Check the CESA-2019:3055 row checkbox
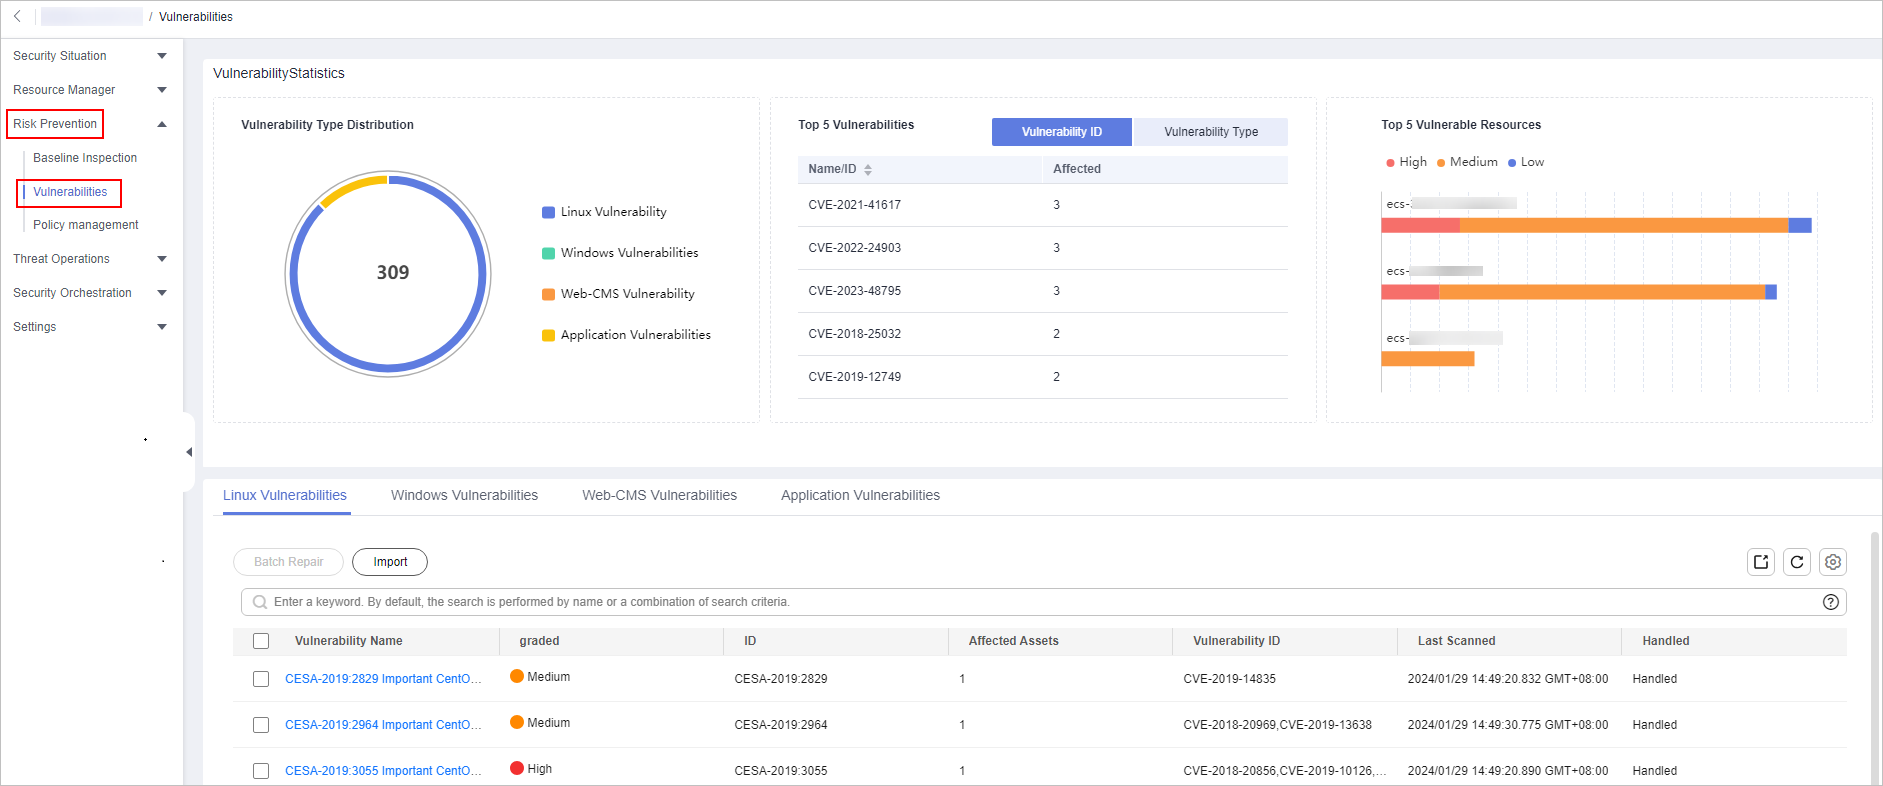This screenshot has height=786, width=1883. coord(261,771)
